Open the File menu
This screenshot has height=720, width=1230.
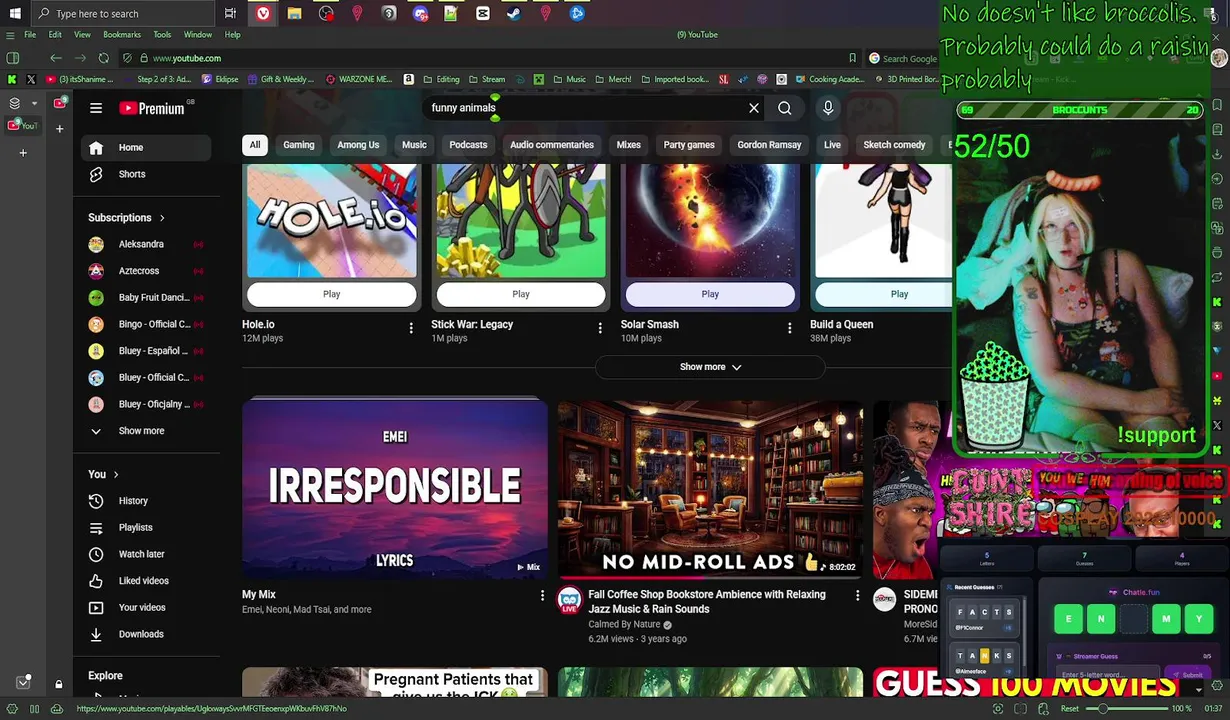point(30,35)
